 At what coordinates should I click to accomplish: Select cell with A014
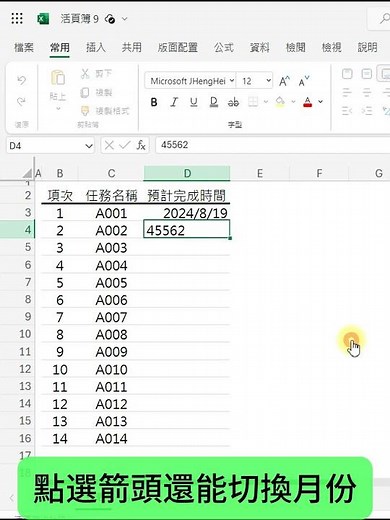[111, 438]
